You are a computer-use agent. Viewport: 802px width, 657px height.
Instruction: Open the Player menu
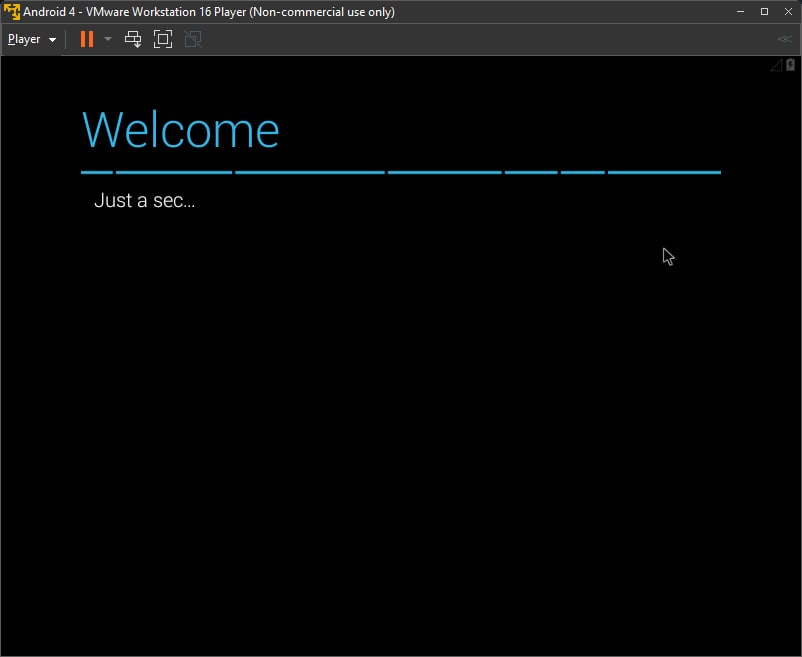(x=32, y=39)
